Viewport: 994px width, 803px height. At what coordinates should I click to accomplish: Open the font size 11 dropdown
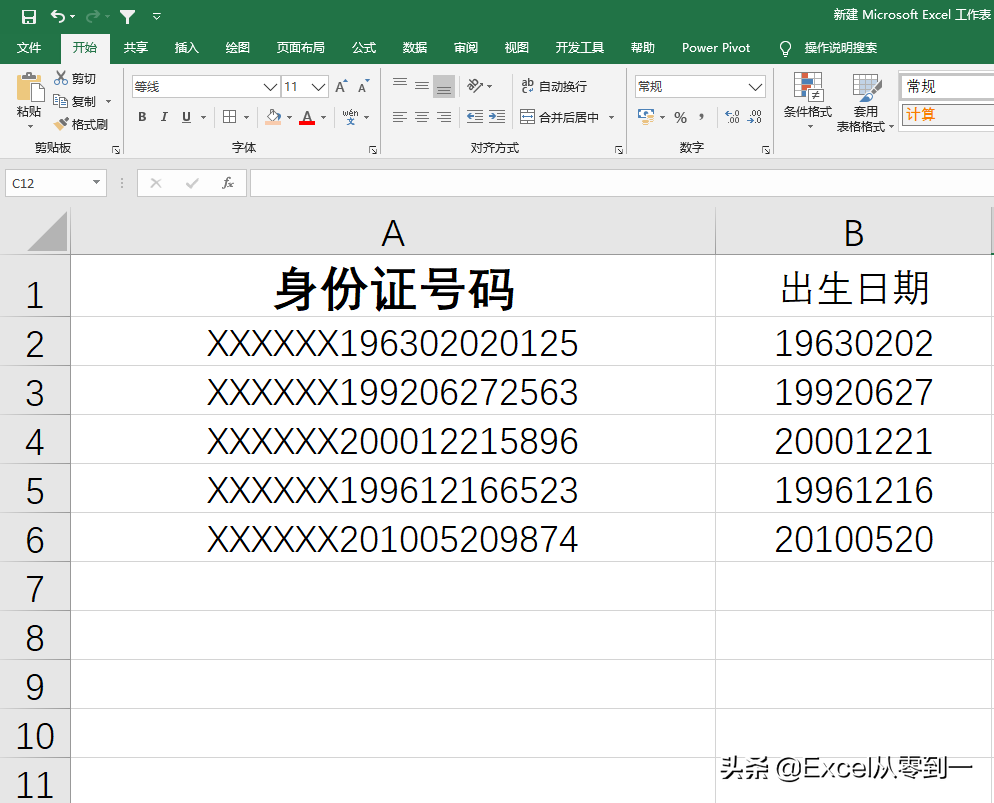coord(319,87)
